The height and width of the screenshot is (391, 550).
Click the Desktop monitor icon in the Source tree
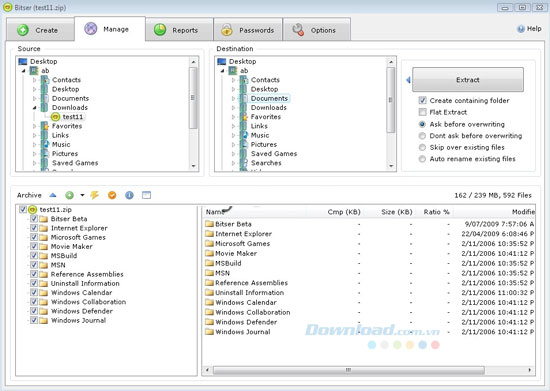tap(23, 61)
